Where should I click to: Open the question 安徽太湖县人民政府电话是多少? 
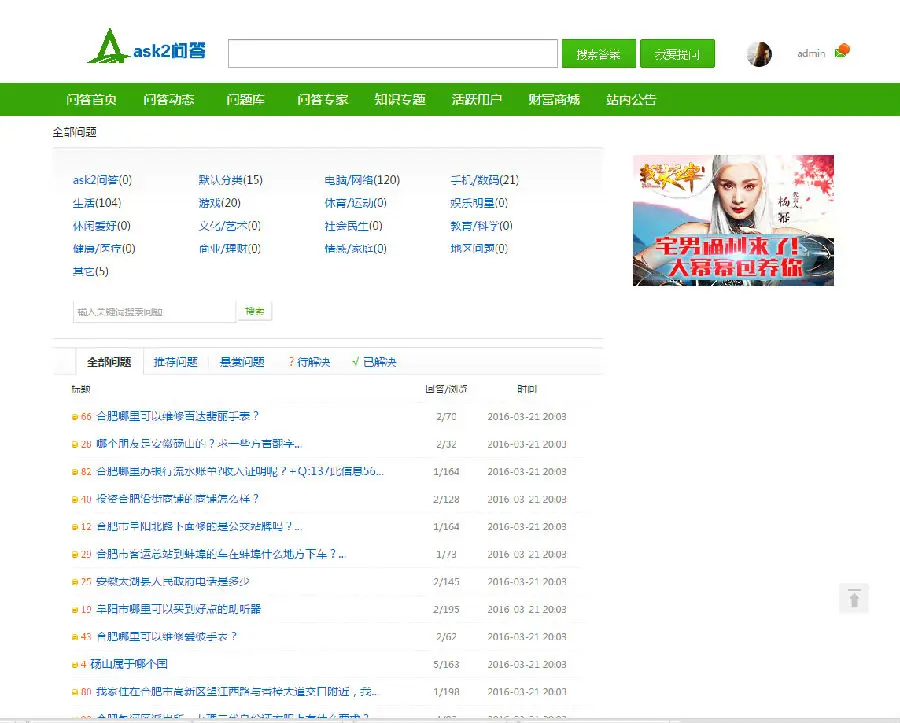173,582
